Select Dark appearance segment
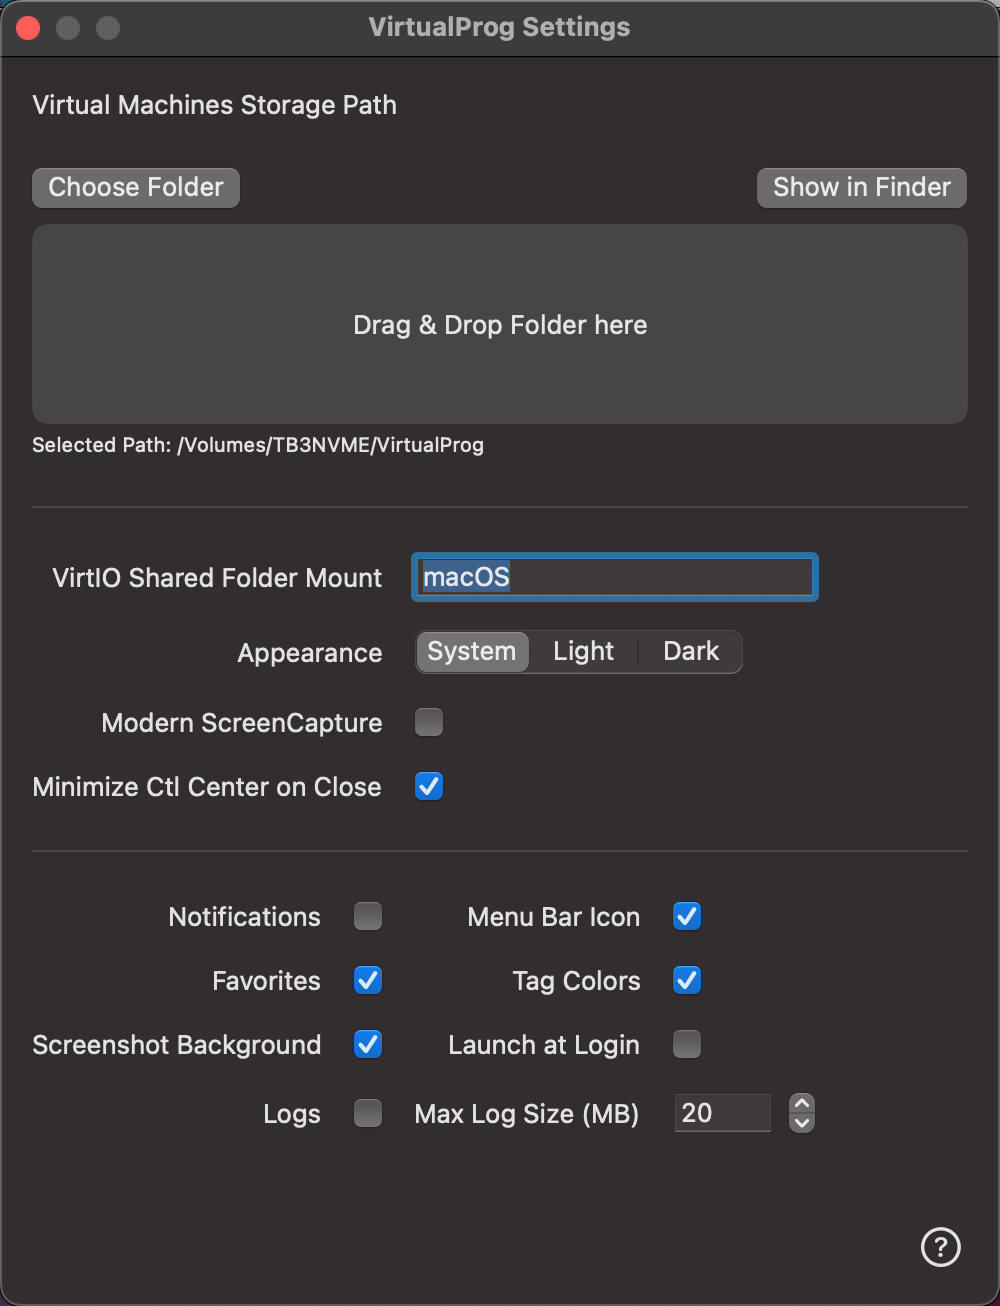Image resolution: width=1000 pixels, height=1306 pixels. pos(691,652)
